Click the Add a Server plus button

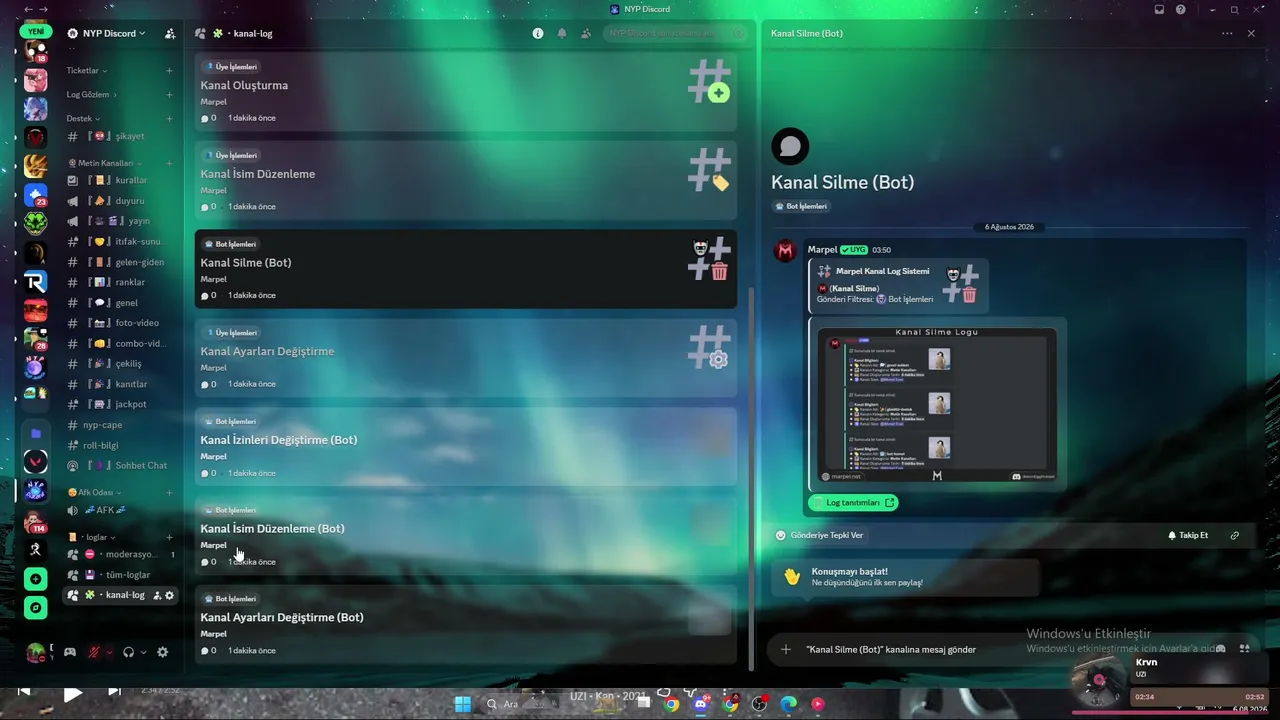pos(36,579)
